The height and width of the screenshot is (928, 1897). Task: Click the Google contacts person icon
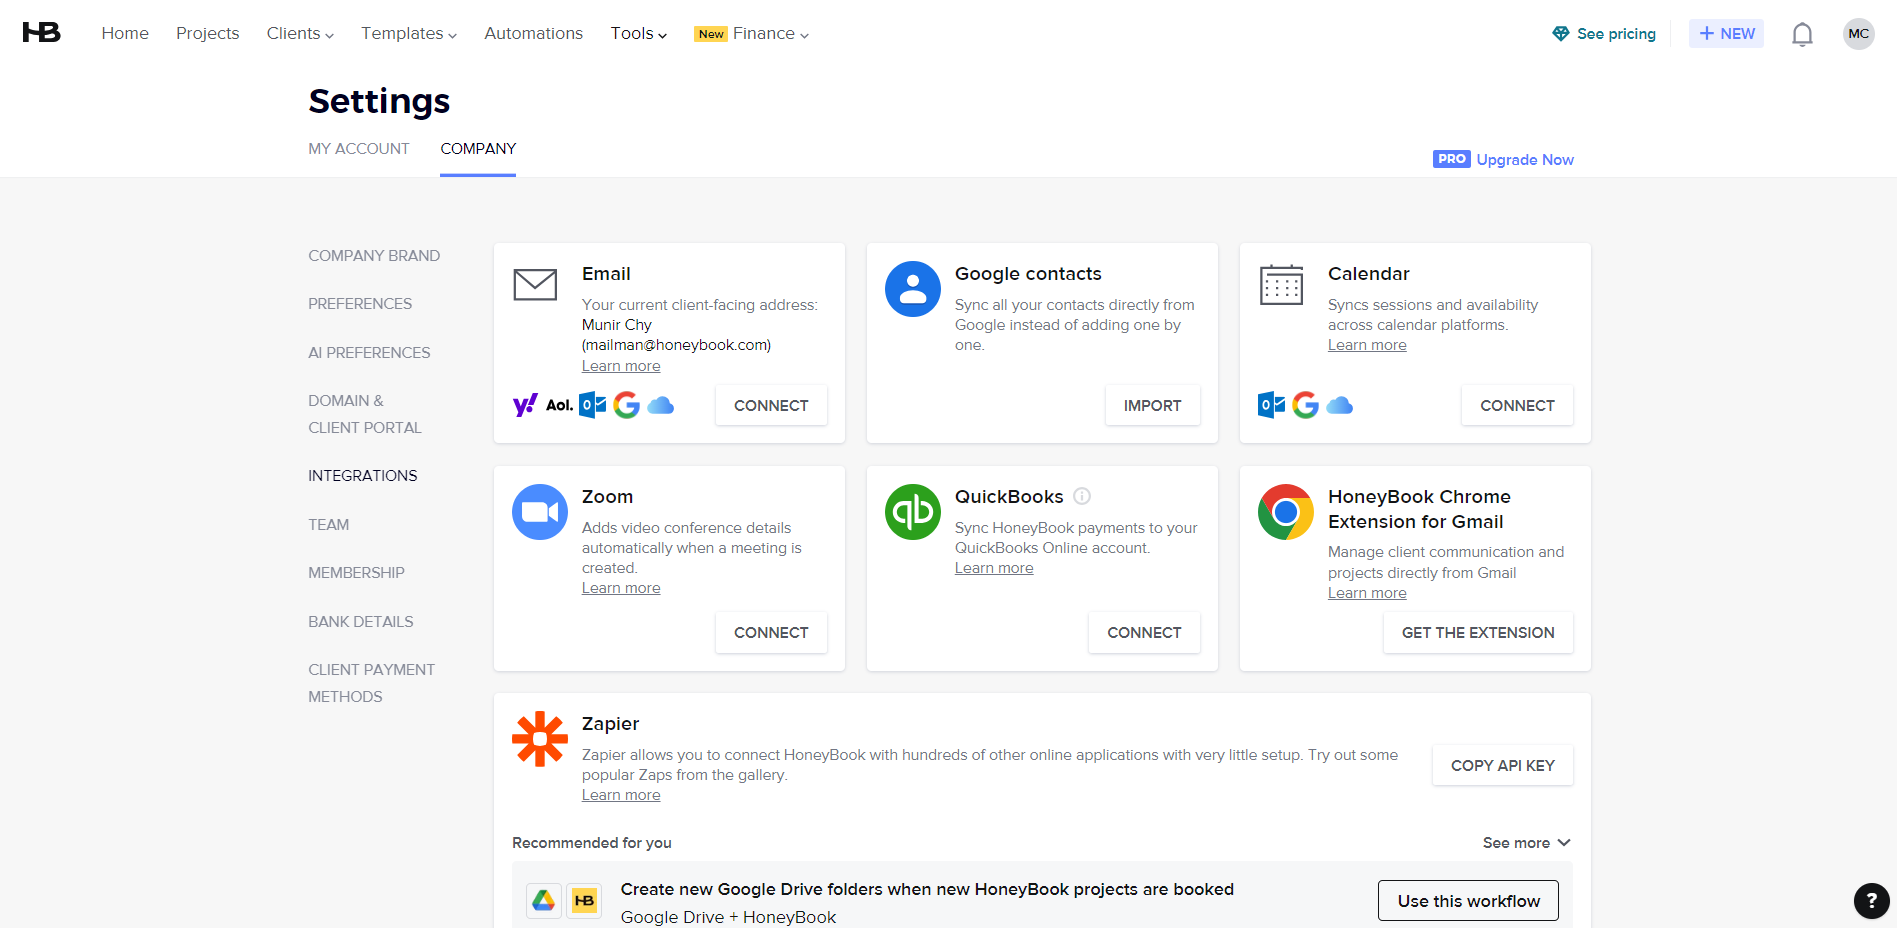(912, 289)
